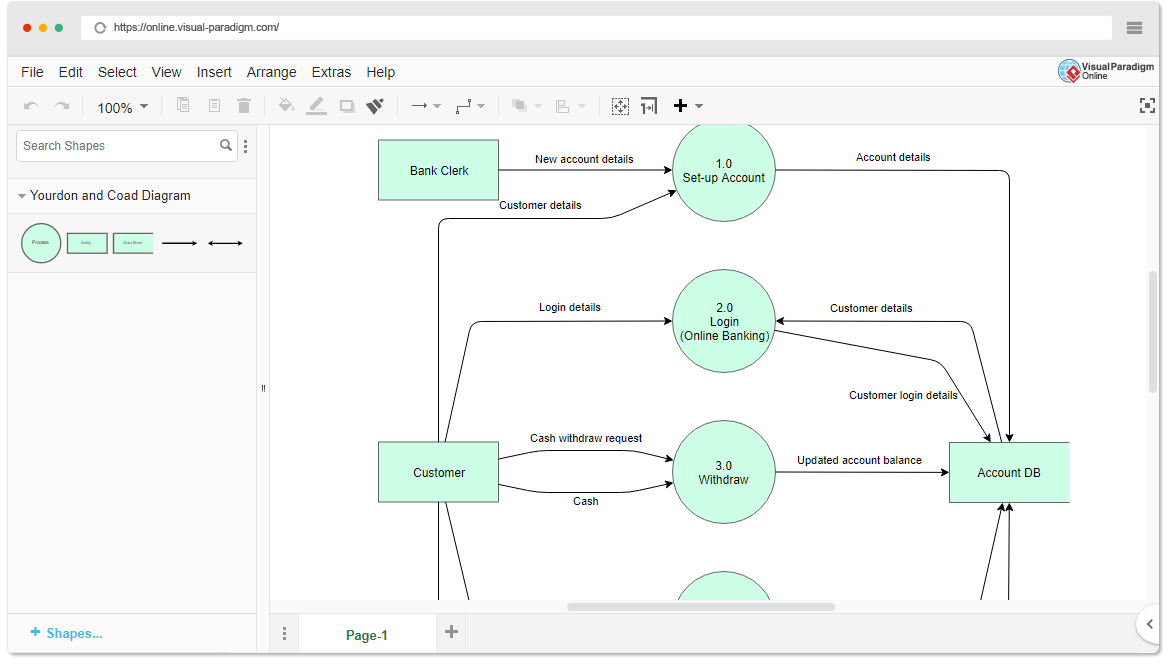Select the Process shape from the palette
This screenshot has height=665, width=1170.
[x=41, y=242]
